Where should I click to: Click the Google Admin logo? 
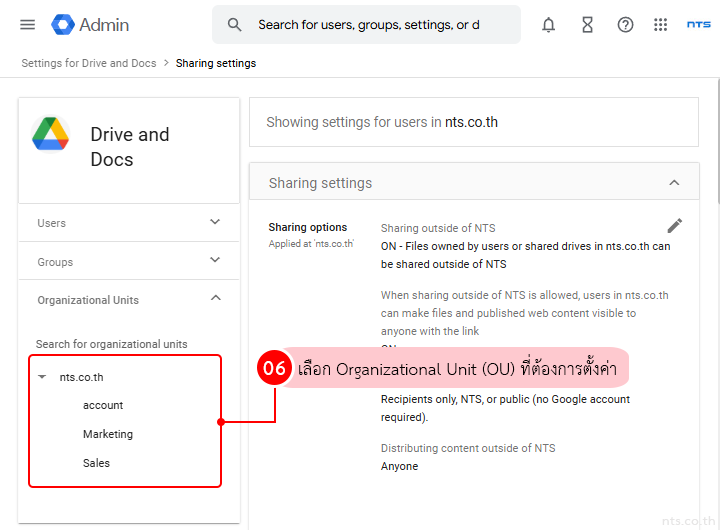pos(64,25)
